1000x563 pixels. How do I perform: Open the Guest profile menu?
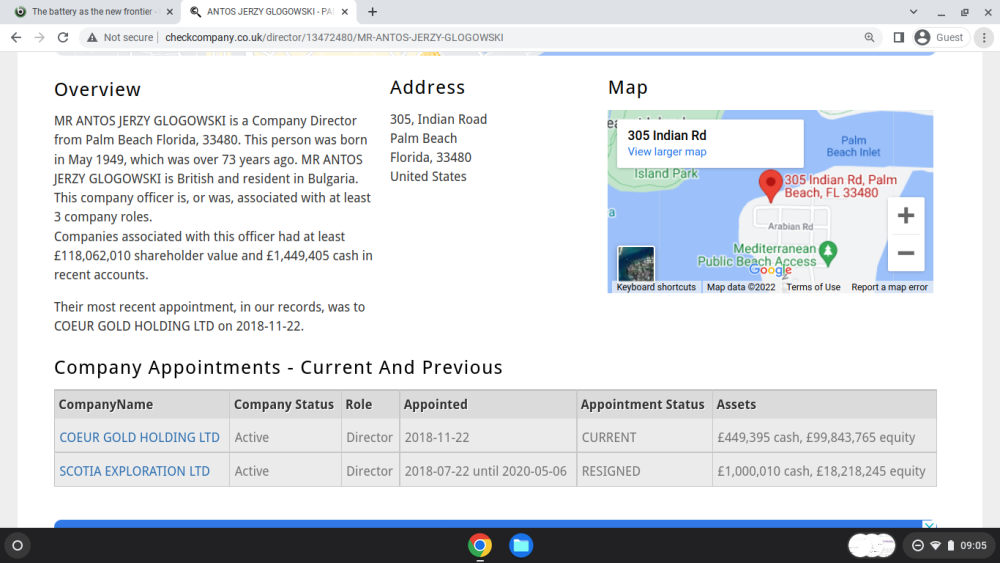940,38
